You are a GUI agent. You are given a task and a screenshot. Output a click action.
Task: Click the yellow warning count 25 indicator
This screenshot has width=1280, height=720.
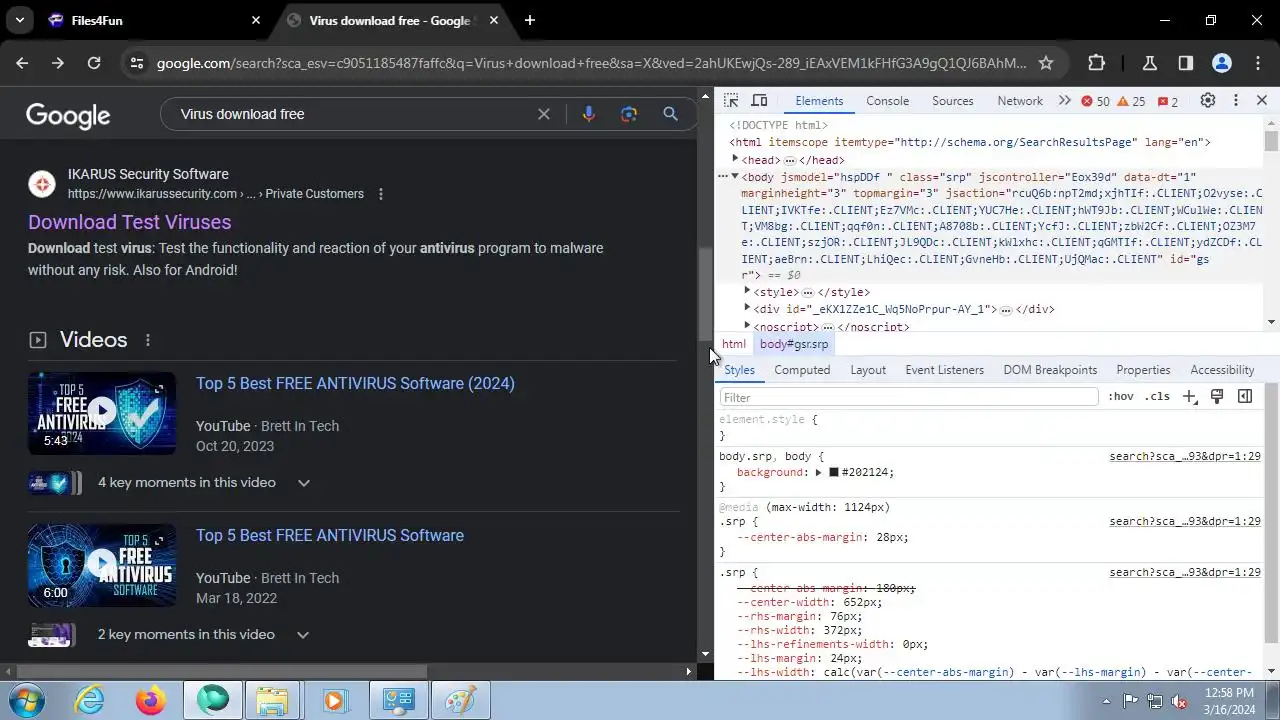coord(1131,101)
